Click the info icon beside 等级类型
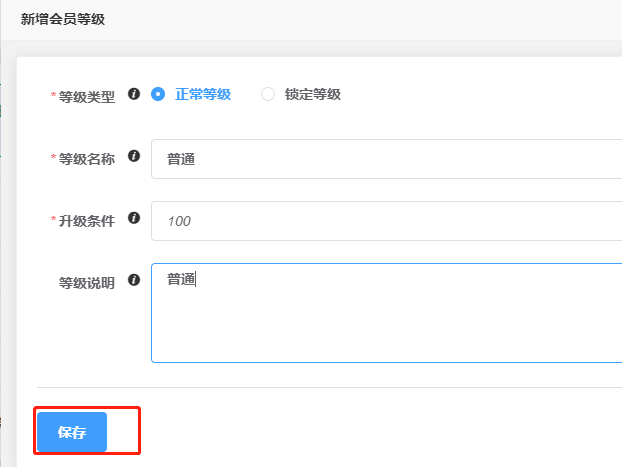The height and width of the screenshot is (467, 622). pyautogui.click(x=134, y=94)
